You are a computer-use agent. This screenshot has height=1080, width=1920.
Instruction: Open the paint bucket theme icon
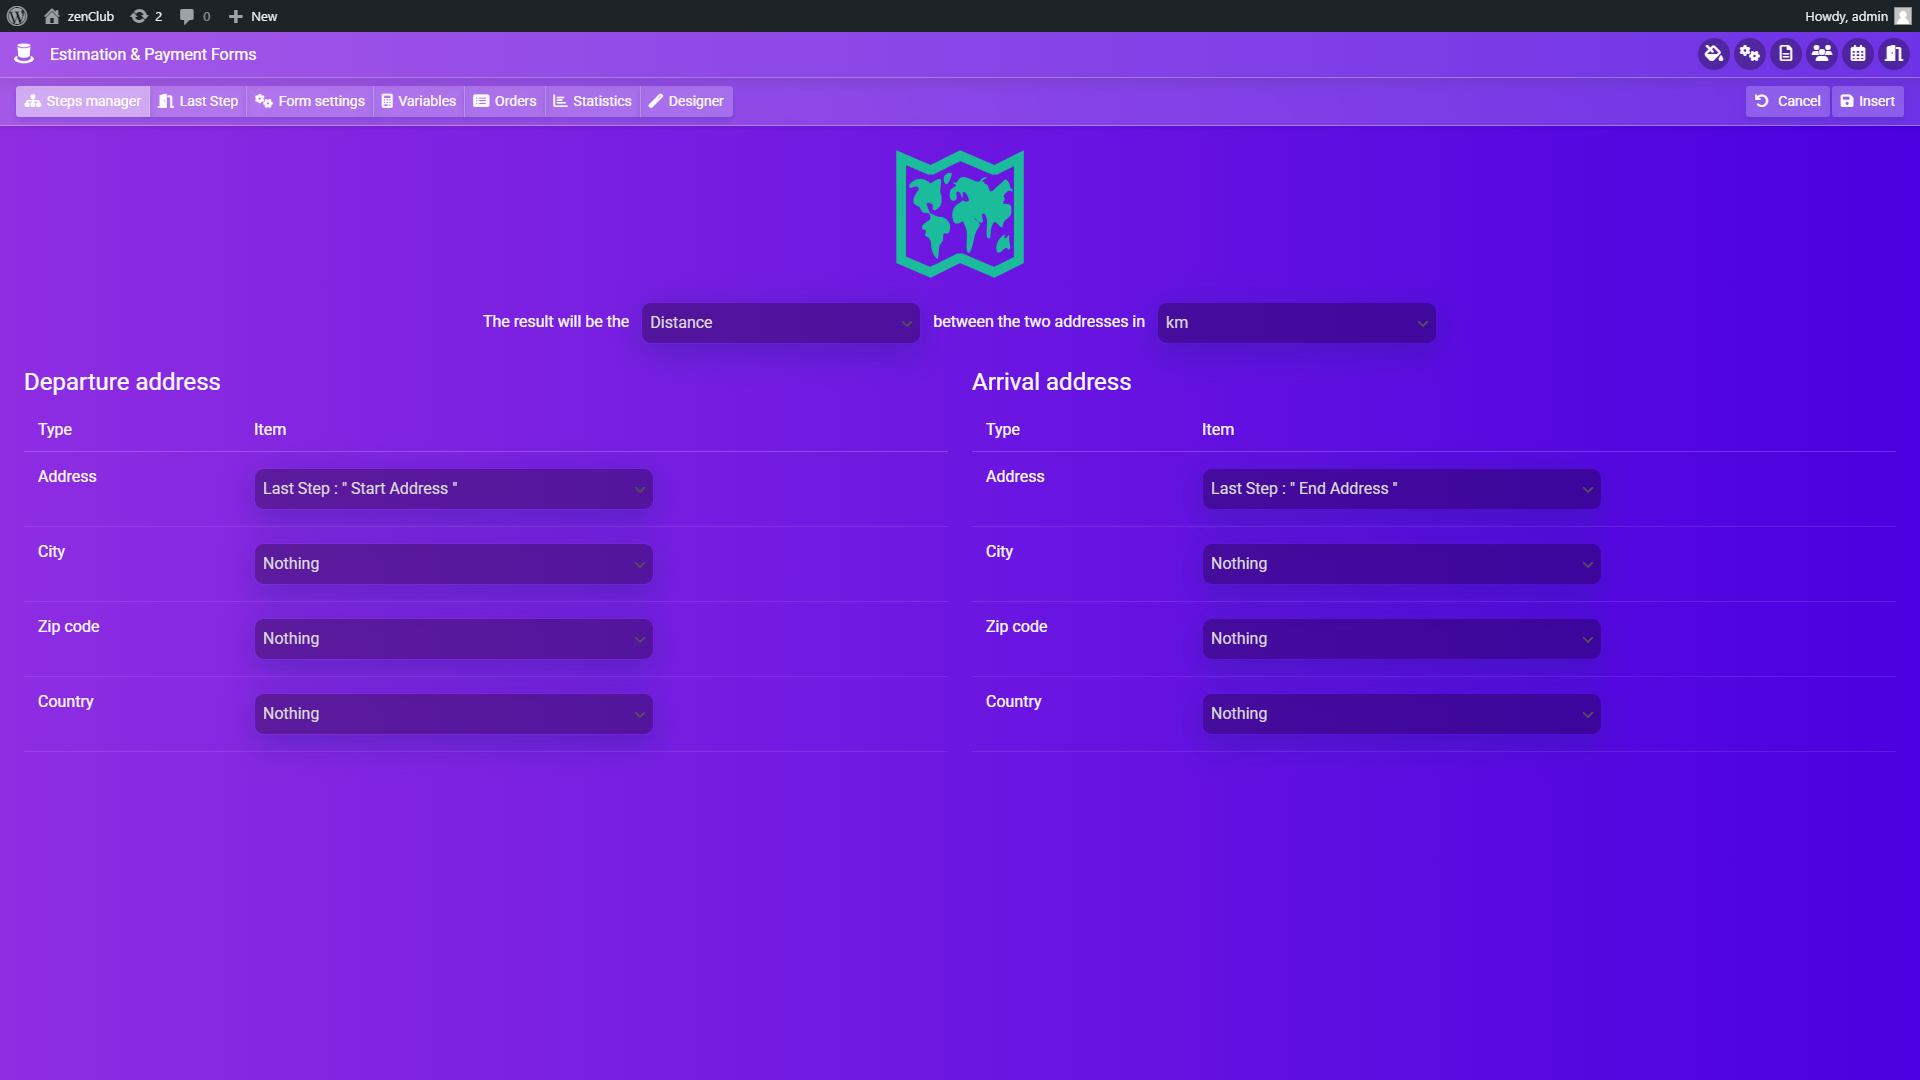pyautogui.click(x=1714, y=54)
